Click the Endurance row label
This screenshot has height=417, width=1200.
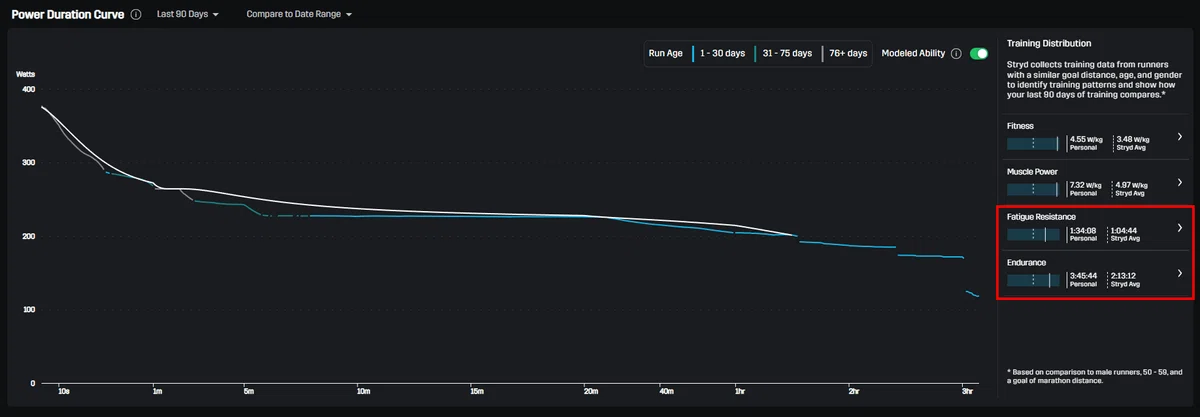point(1026,262)
